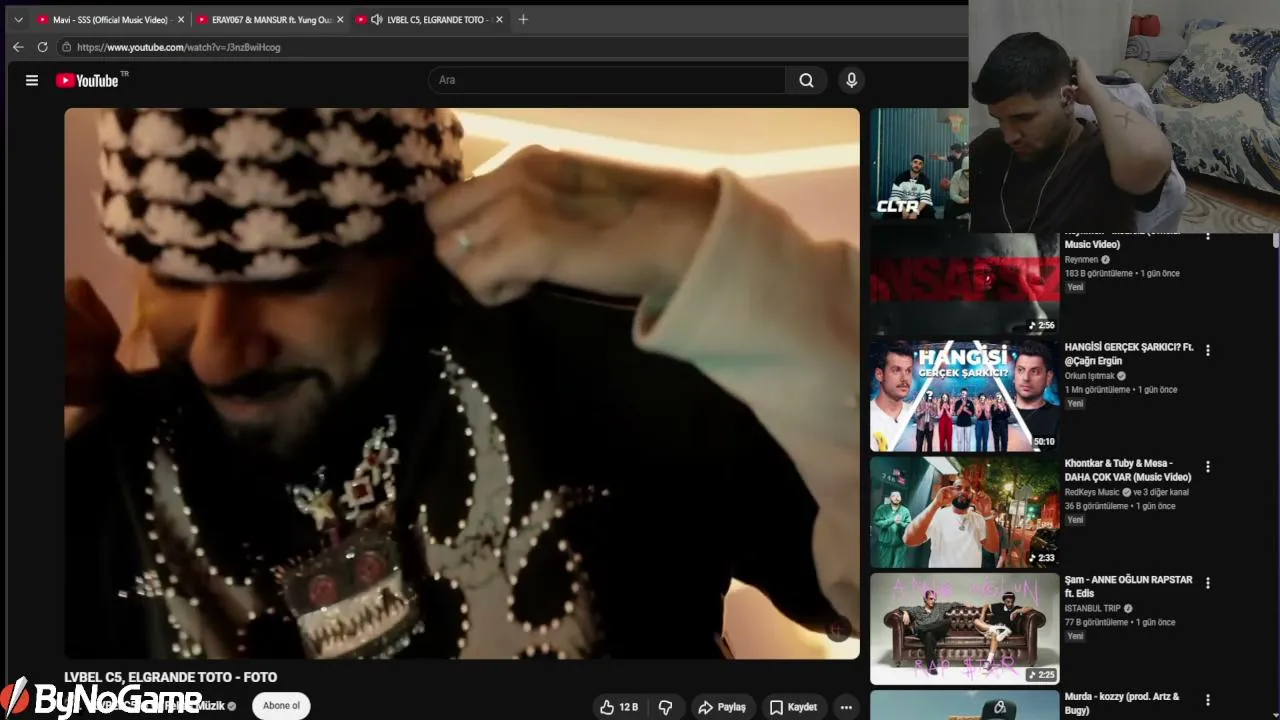Open options for Khontkar DAHA ÇOK VAR video

[1208, 467]
